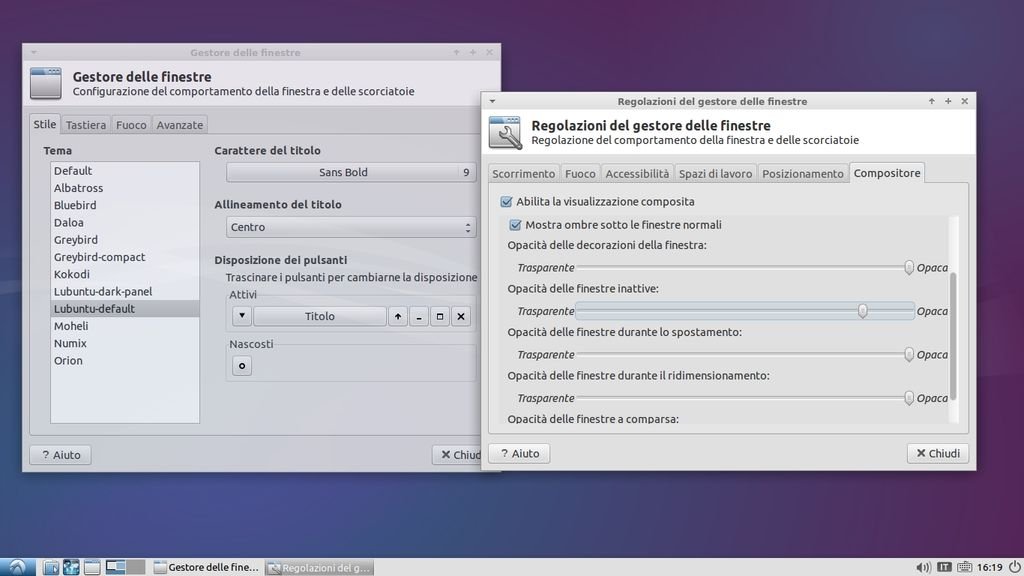This screenshot has width=1024, height=576.
Task: Select Greybird-compact theme from Tema list
Action: pos(99,257)
